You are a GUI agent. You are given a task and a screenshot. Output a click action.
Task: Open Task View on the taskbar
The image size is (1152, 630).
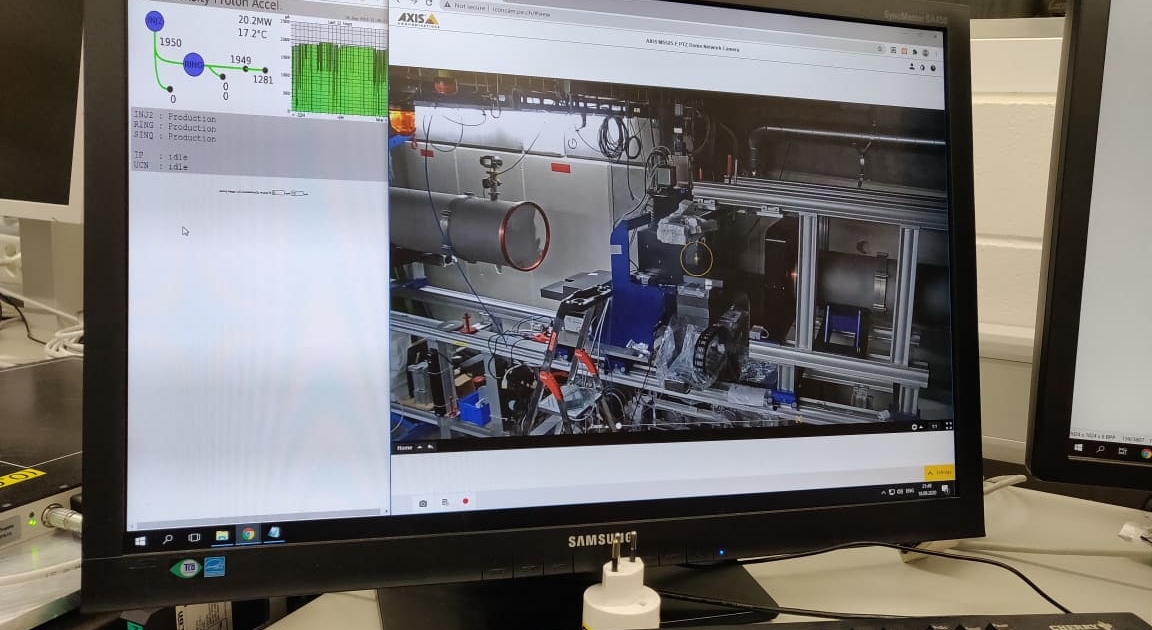pos(194,537)
